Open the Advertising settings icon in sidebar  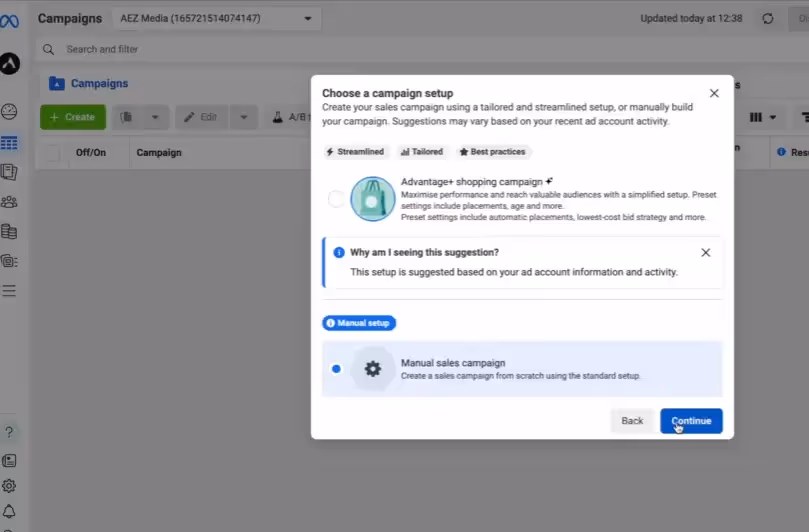click(x=9, y=261)
